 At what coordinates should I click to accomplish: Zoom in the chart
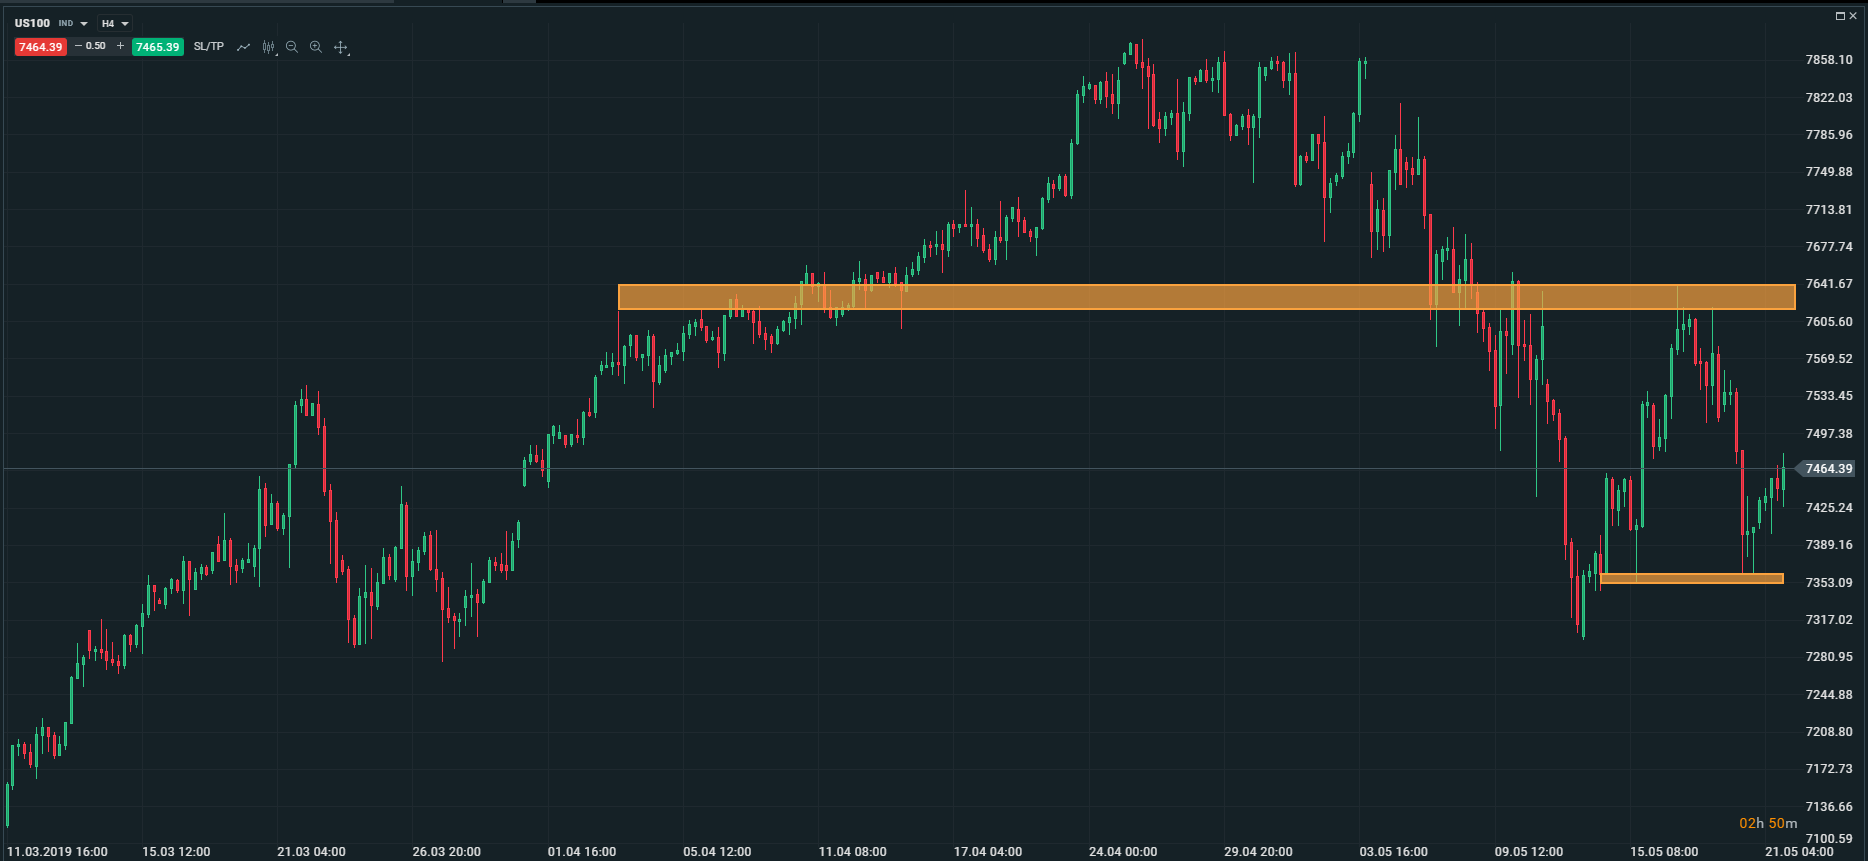316,47
